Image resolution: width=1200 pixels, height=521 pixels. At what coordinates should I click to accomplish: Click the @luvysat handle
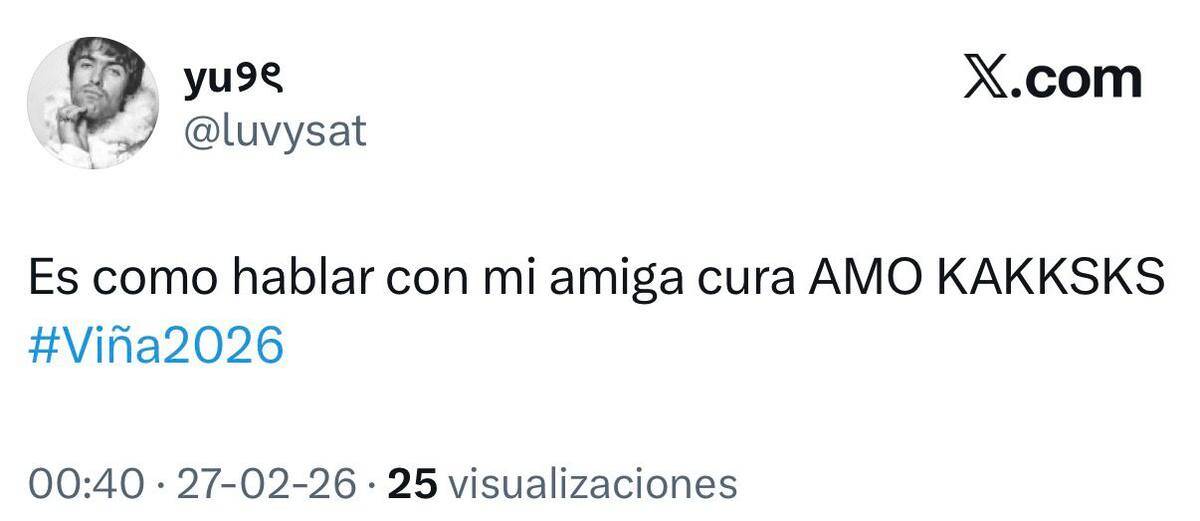(274, 132)
